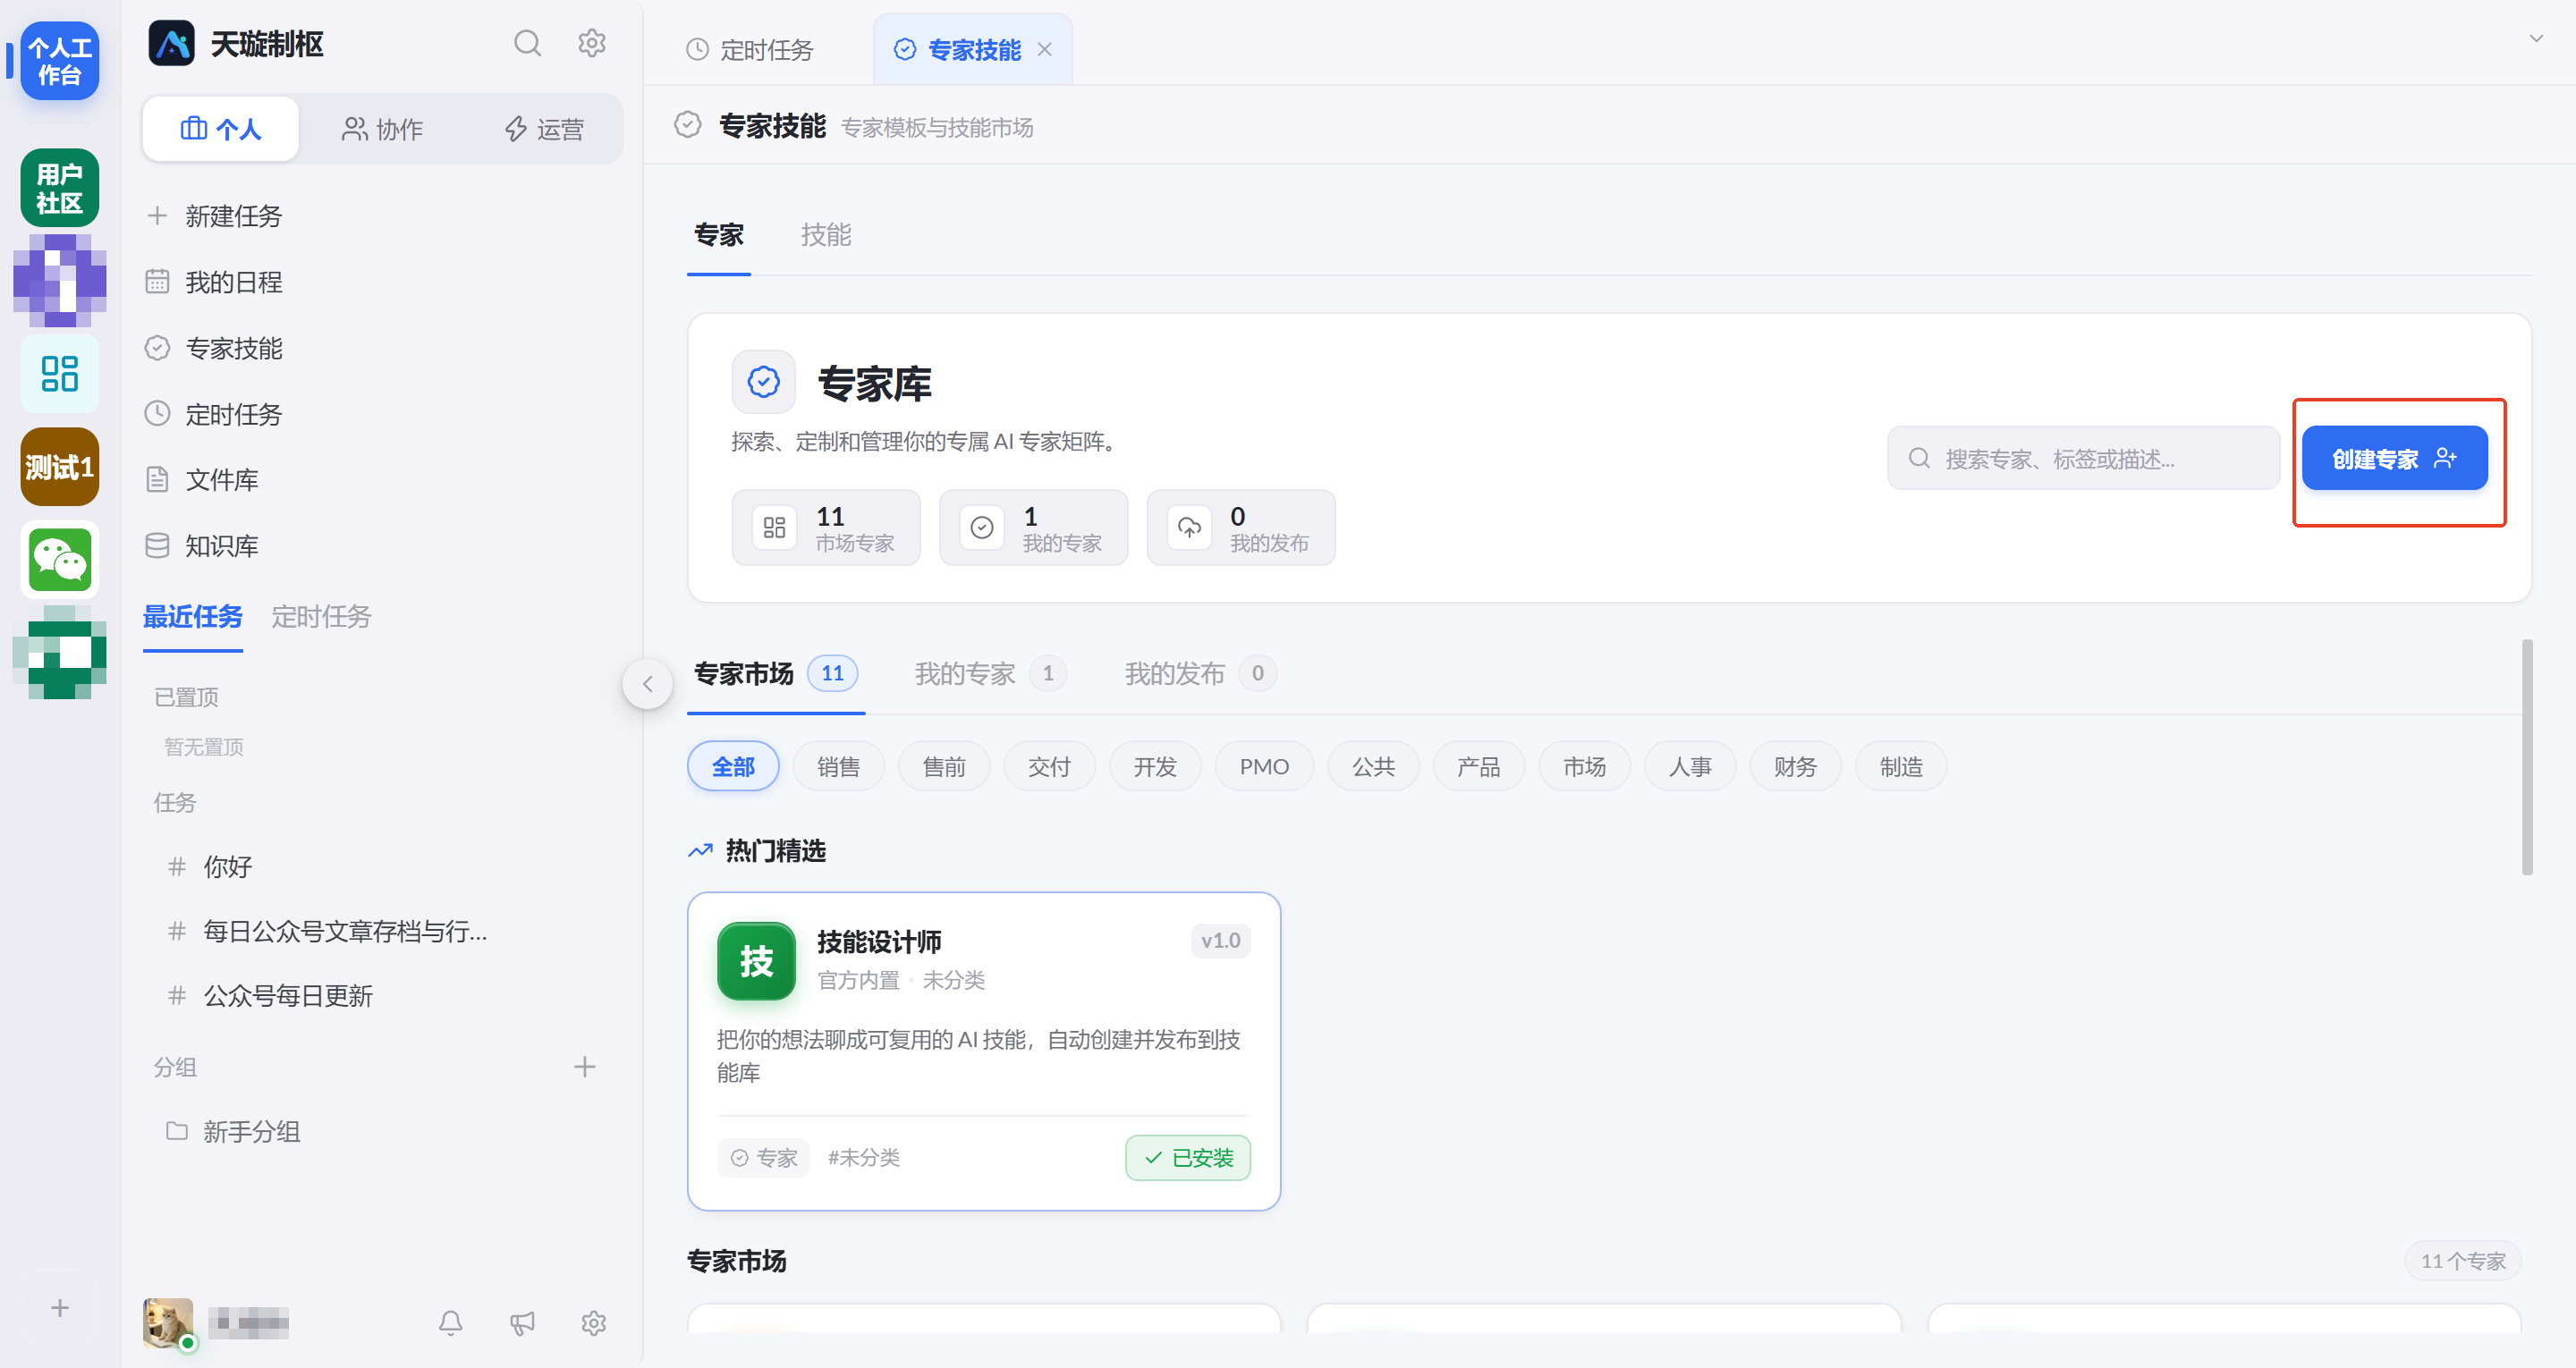Filter experts by PMO category

(x=1264, y=766)
